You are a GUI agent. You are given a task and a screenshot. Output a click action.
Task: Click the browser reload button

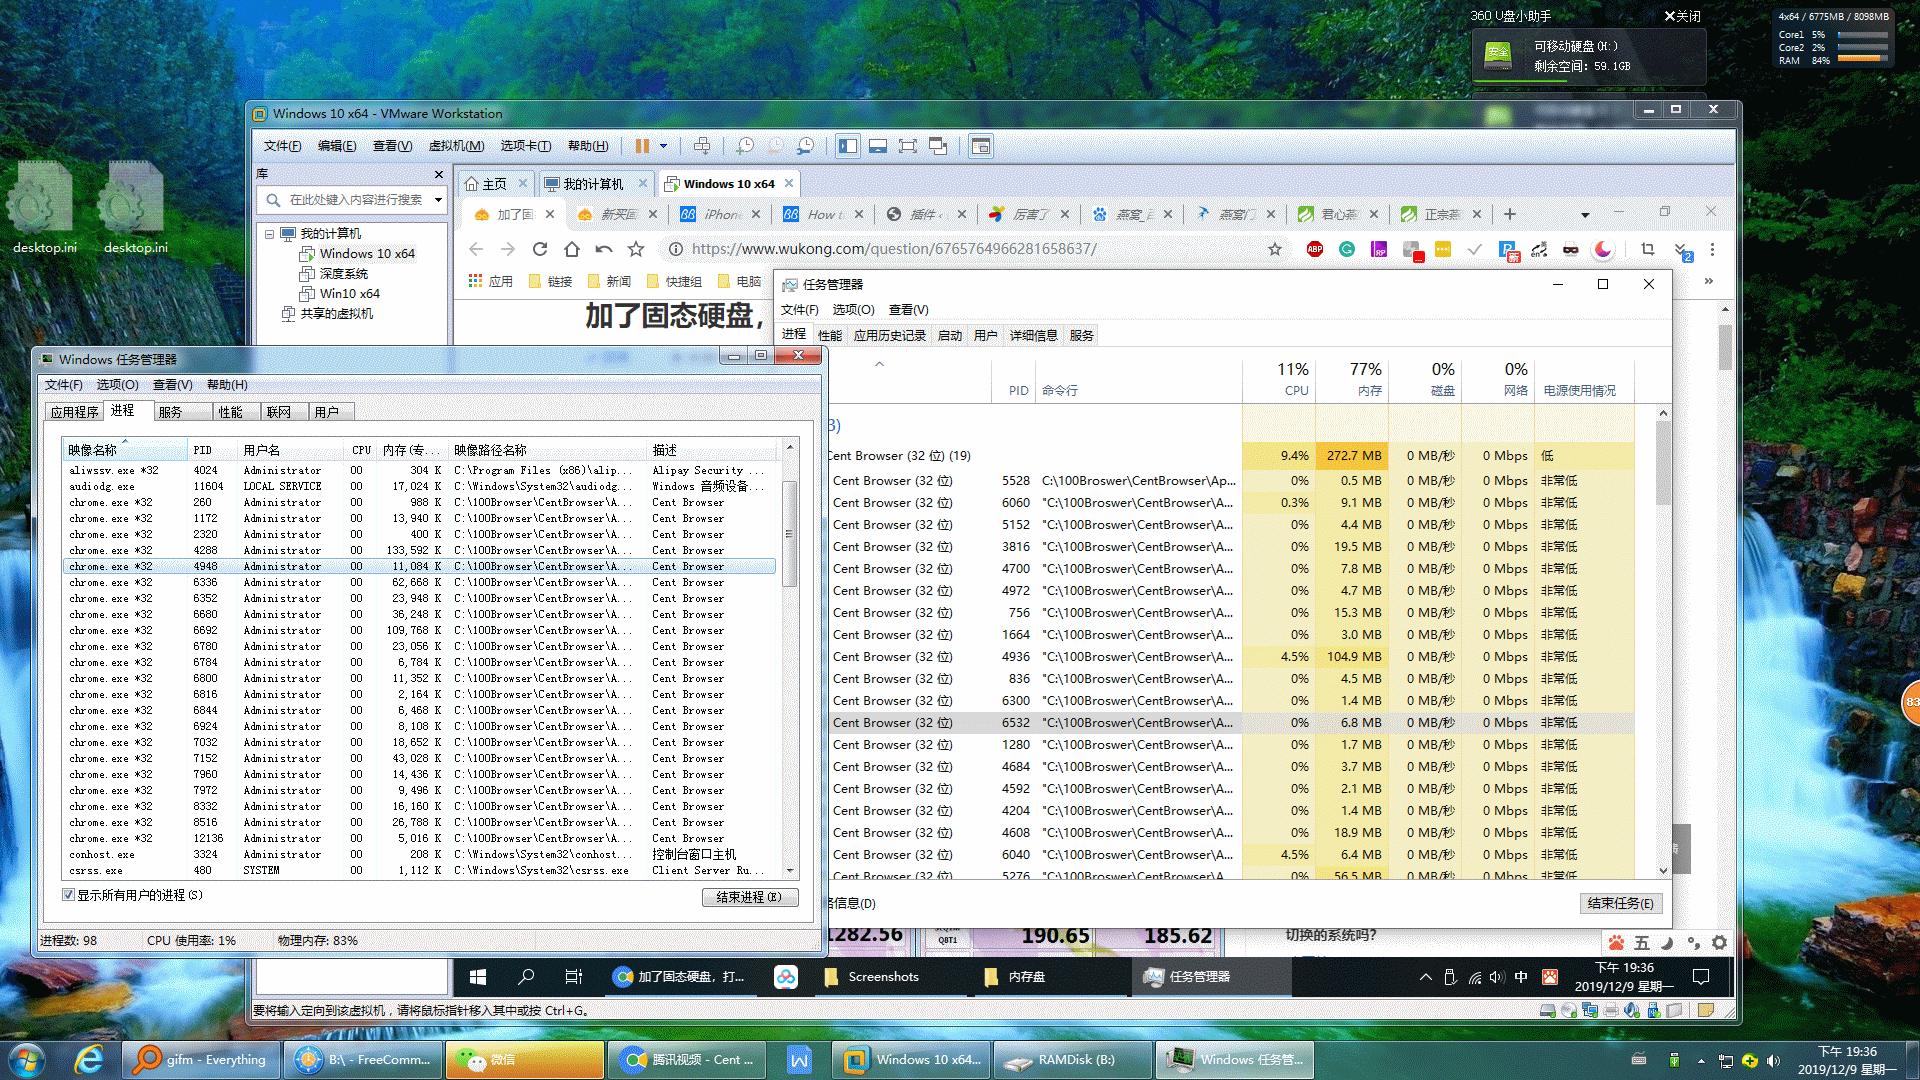(540, 249)
